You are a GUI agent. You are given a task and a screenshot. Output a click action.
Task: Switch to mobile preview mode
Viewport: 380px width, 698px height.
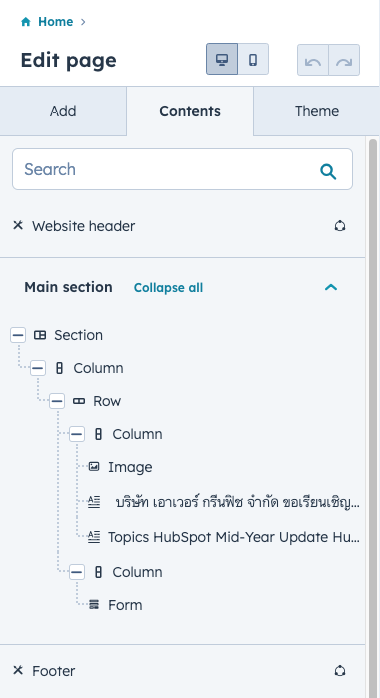[253, 59]
